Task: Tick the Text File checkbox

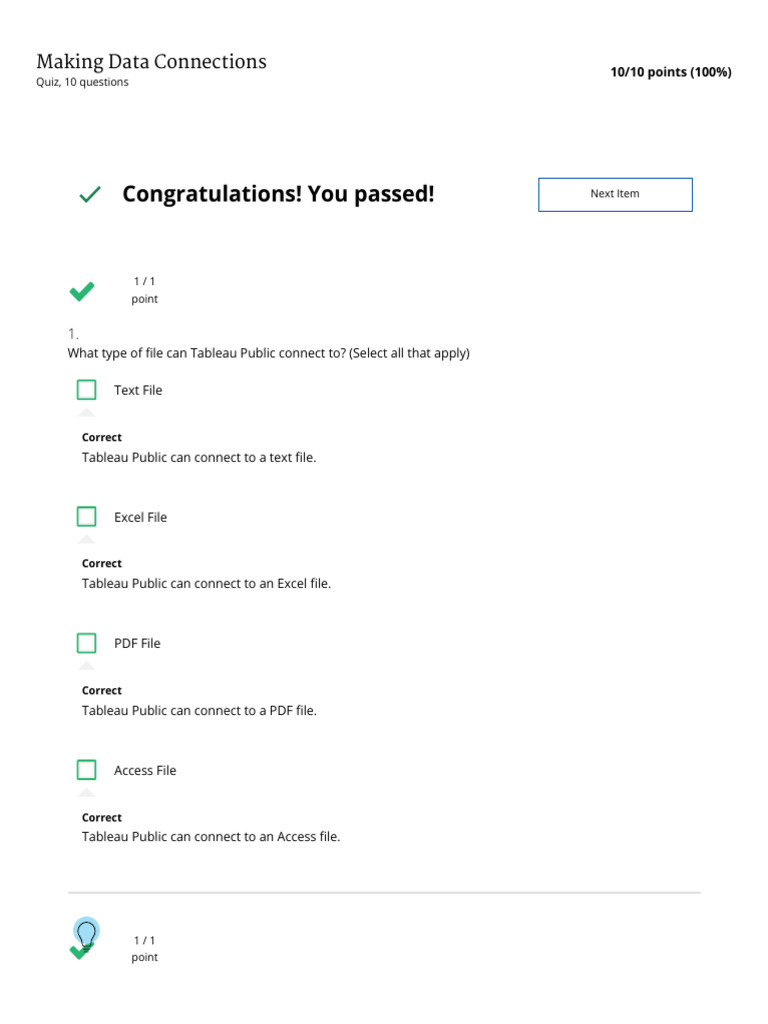Action: coord(86,390)
